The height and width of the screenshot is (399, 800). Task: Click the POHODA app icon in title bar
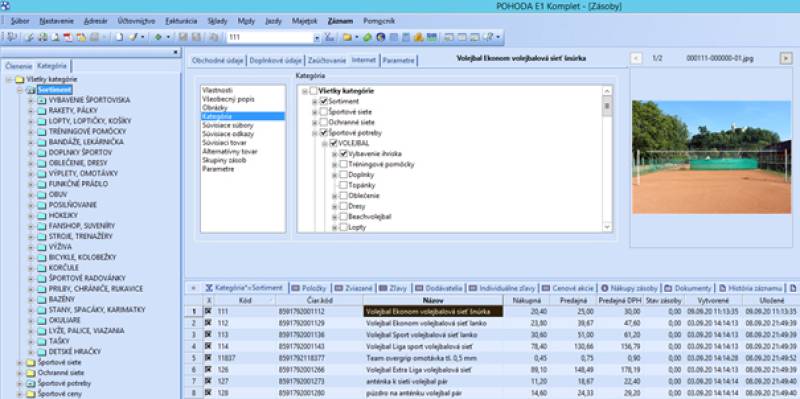[6, 6]
